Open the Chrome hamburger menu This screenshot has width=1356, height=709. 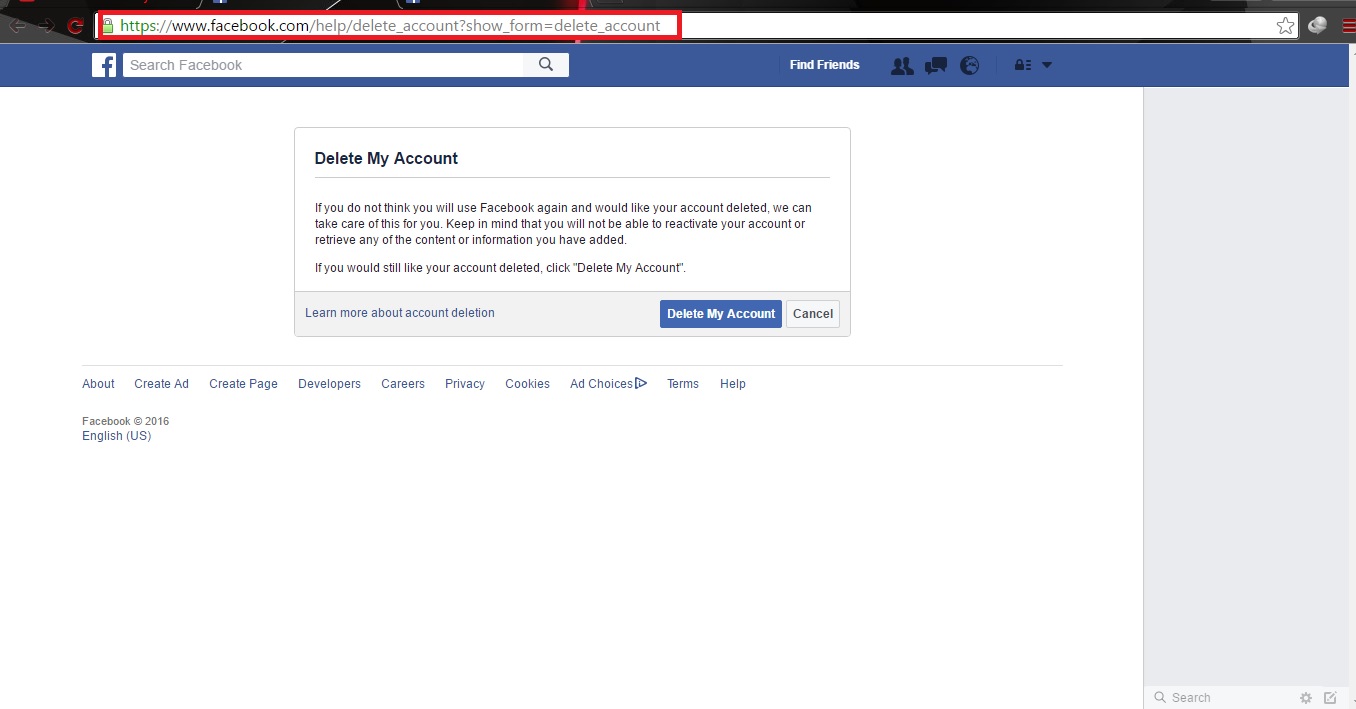(x=1348, y=26)
